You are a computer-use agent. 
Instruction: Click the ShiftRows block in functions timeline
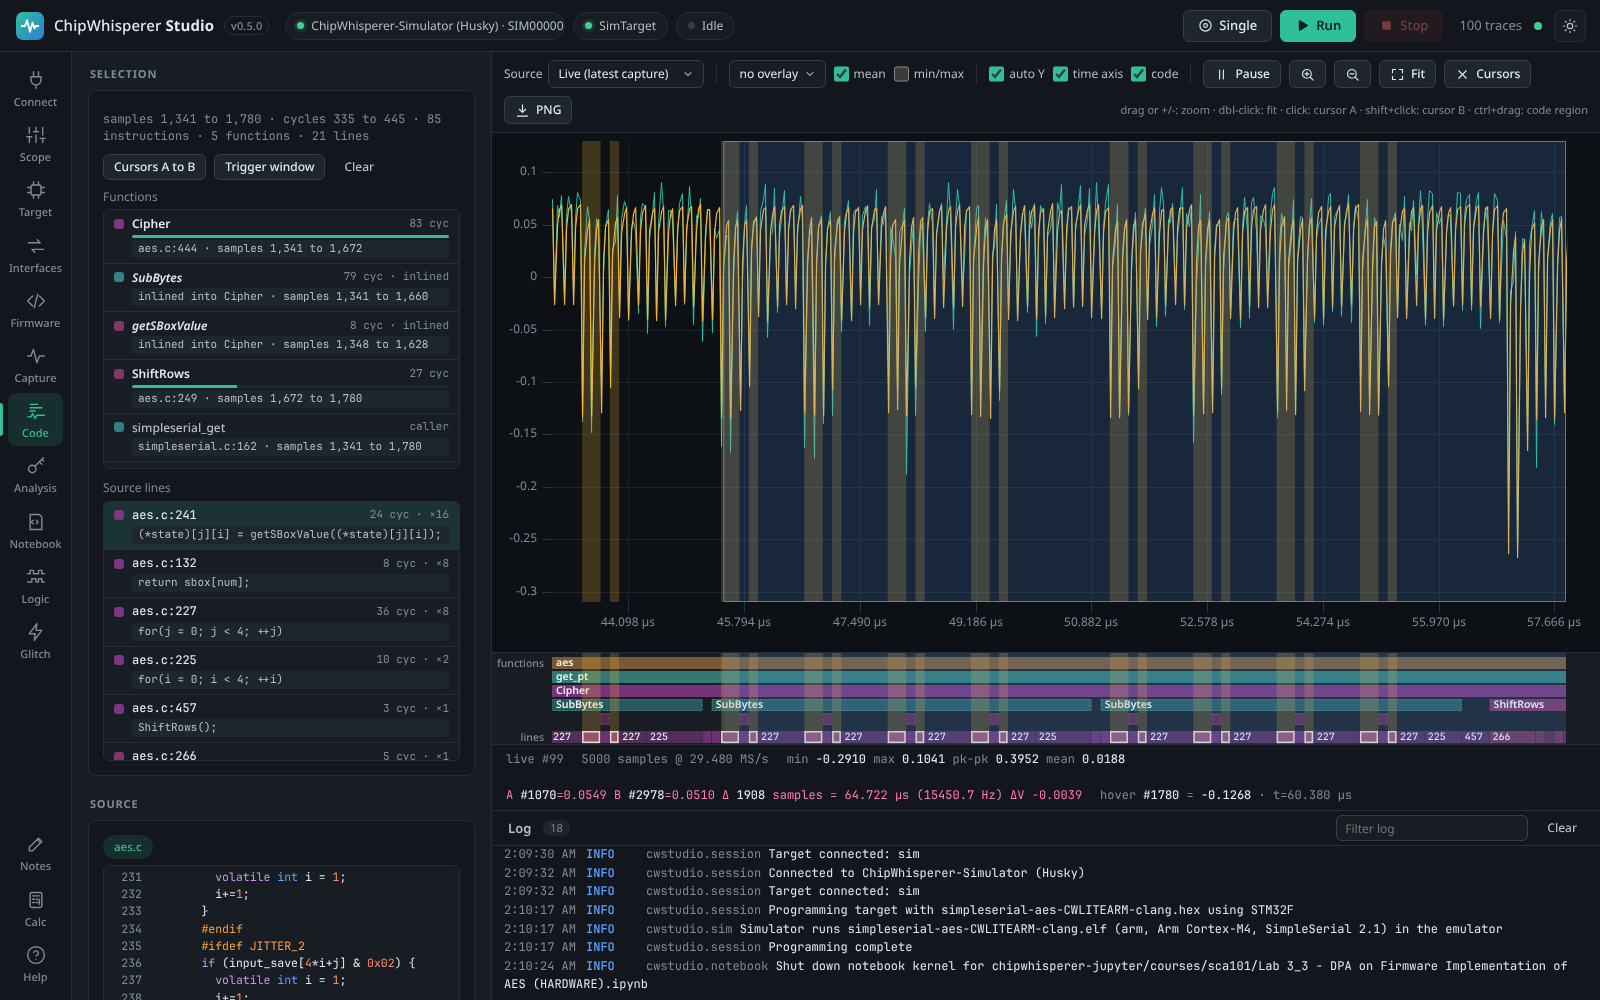[x=1527, y=705]
